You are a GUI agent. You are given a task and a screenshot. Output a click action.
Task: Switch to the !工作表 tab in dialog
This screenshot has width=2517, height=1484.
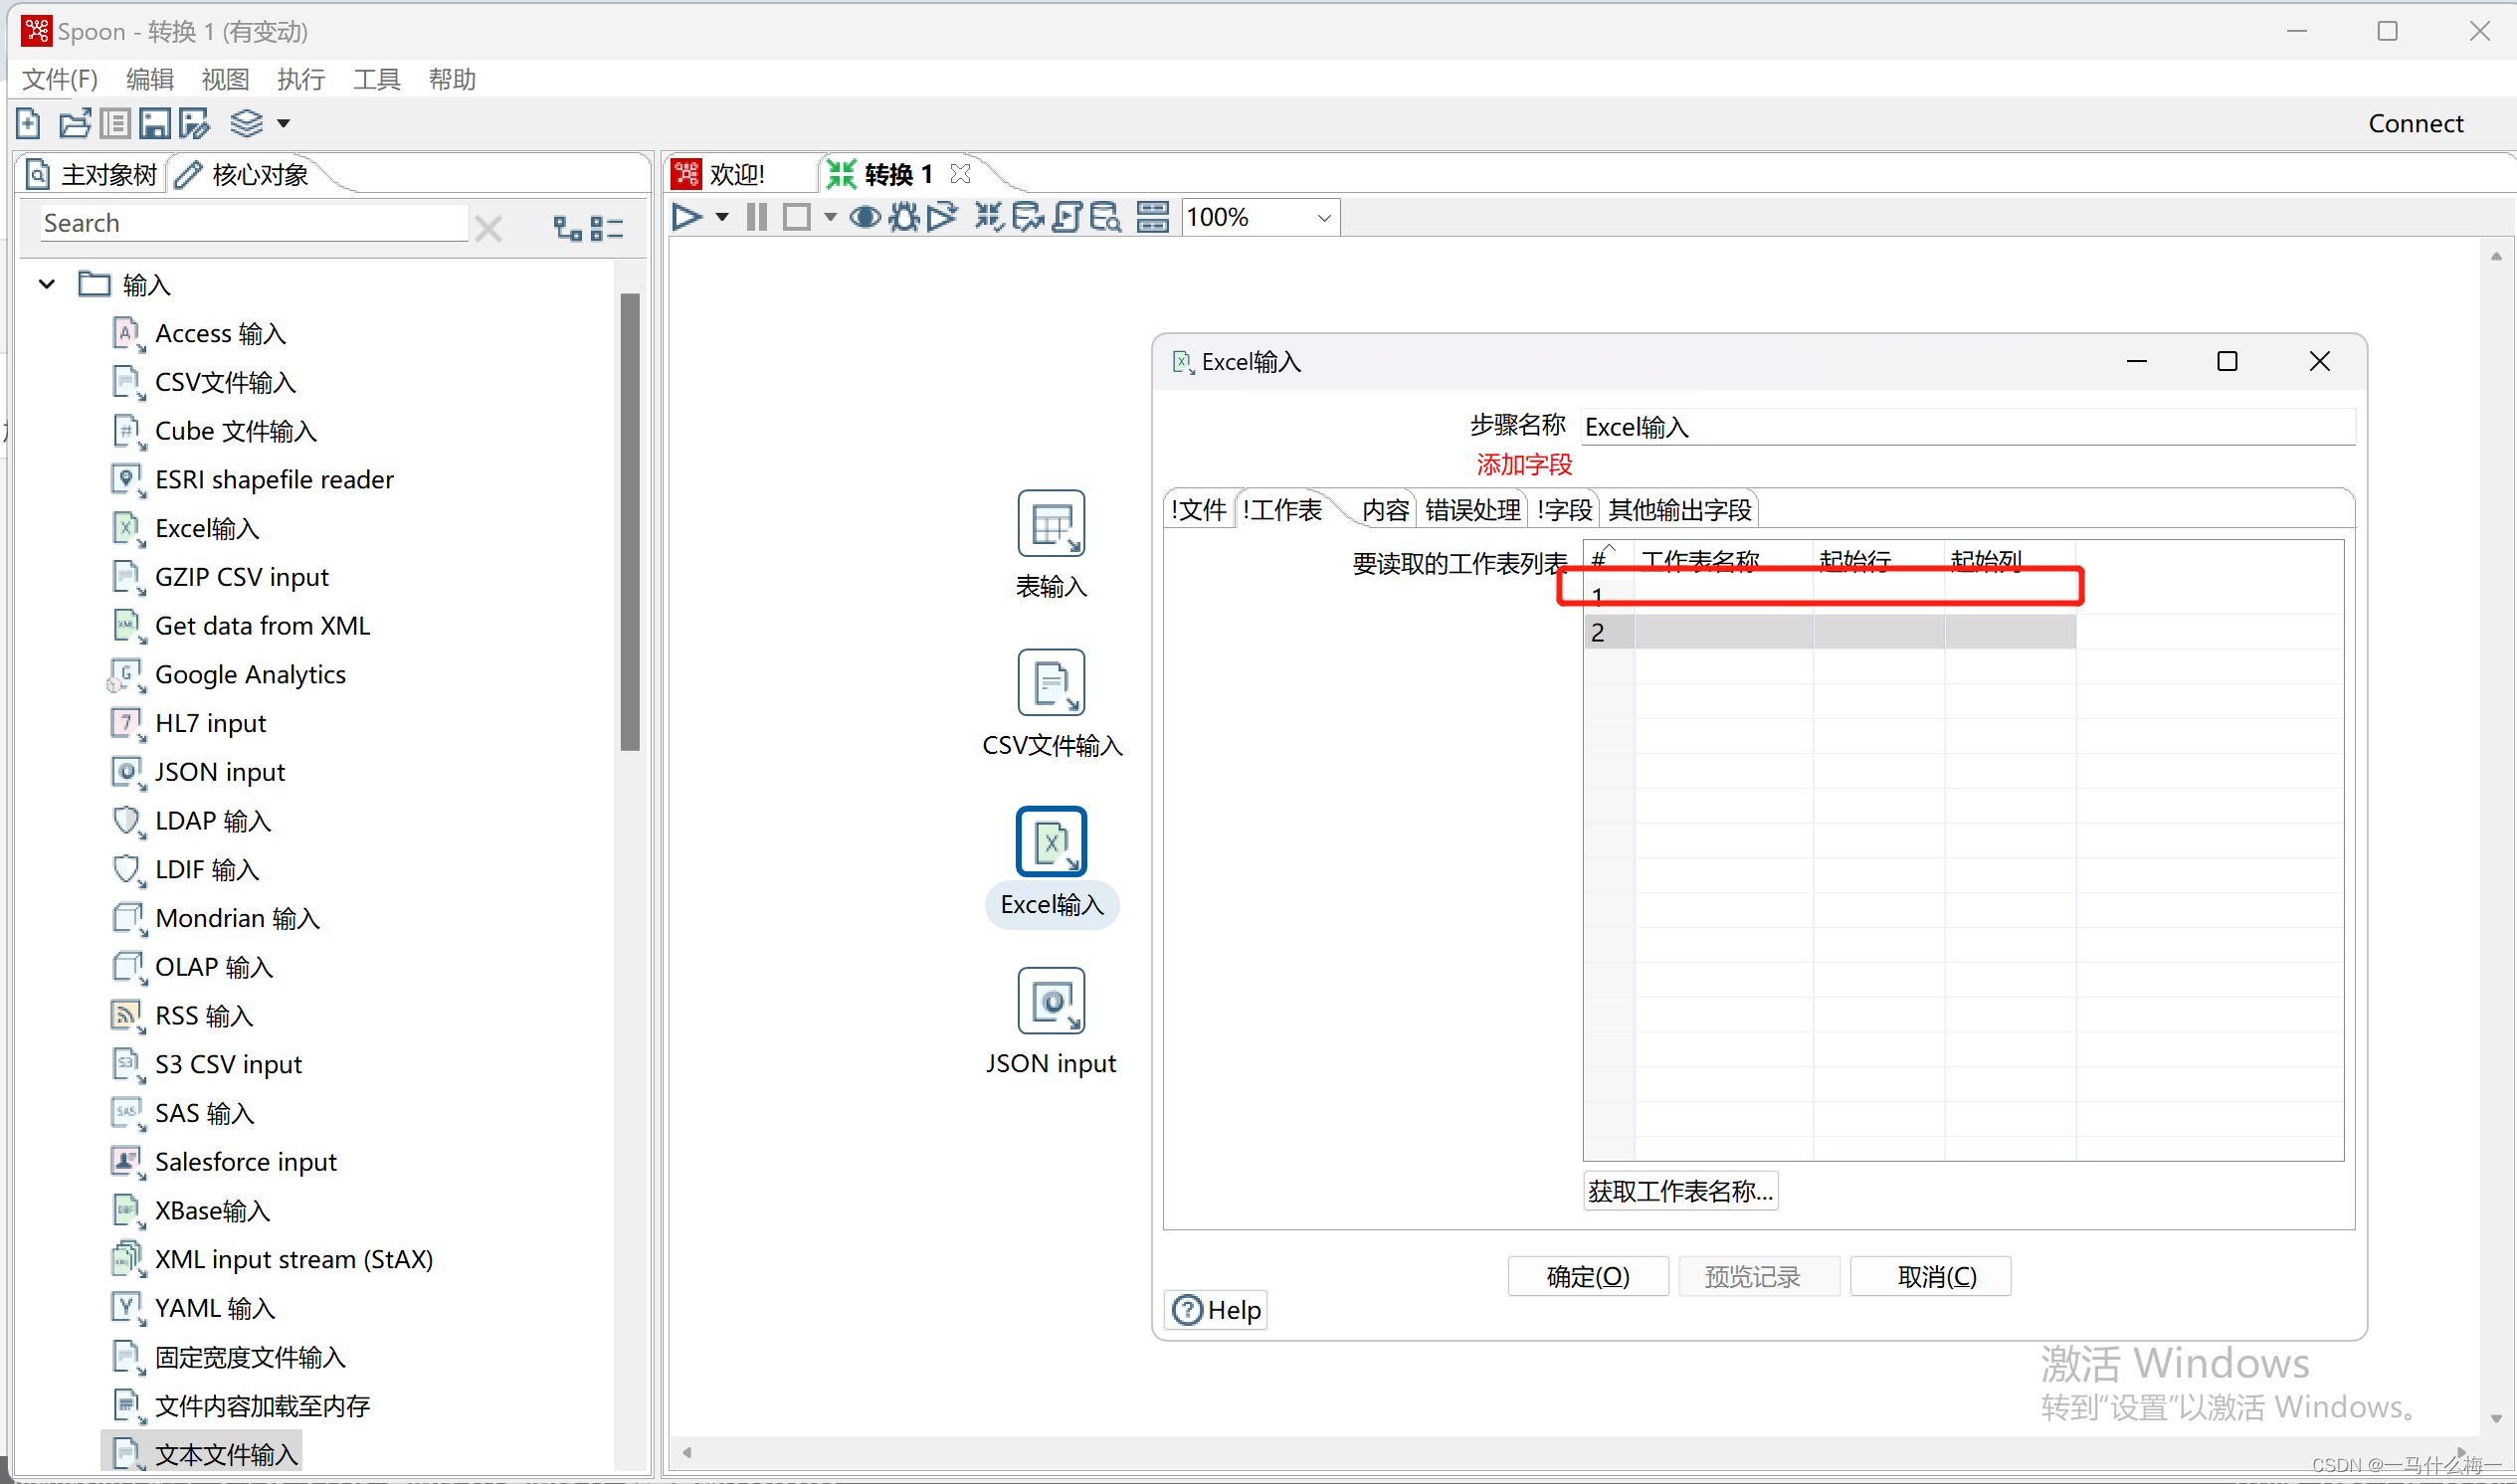[x=1286, y=509]
